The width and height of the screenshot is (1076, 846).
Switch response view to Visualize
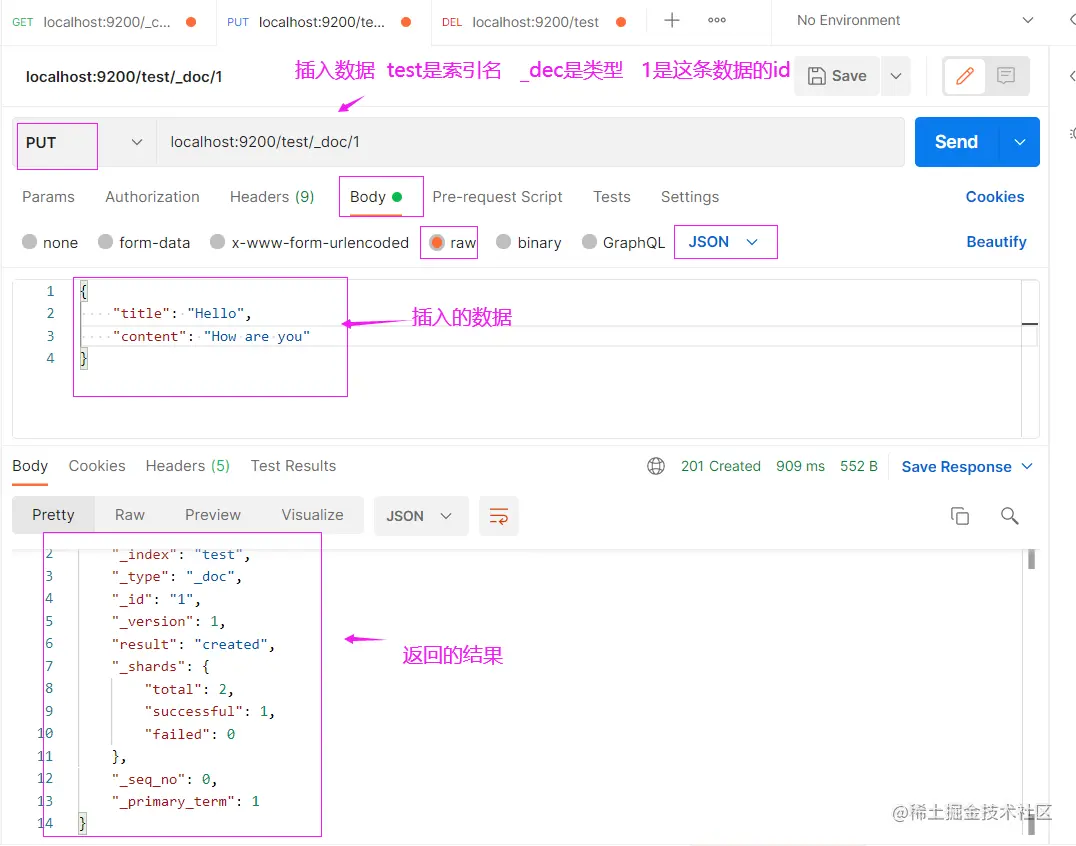312,515
